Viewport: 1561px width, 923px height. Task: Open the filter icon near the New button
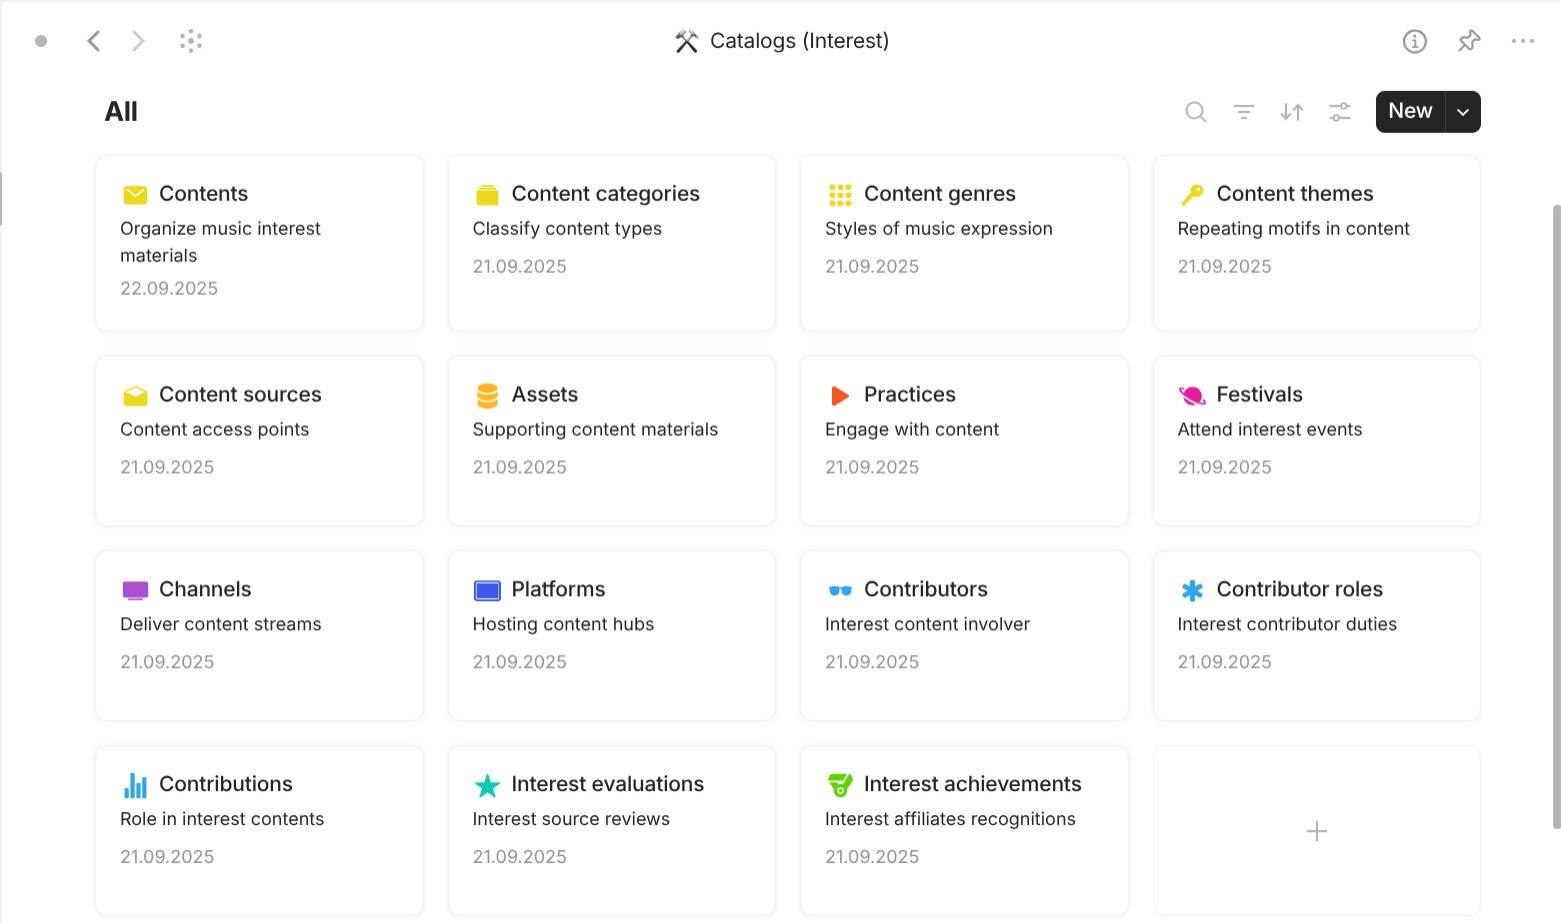click(x=1243, y=112)
